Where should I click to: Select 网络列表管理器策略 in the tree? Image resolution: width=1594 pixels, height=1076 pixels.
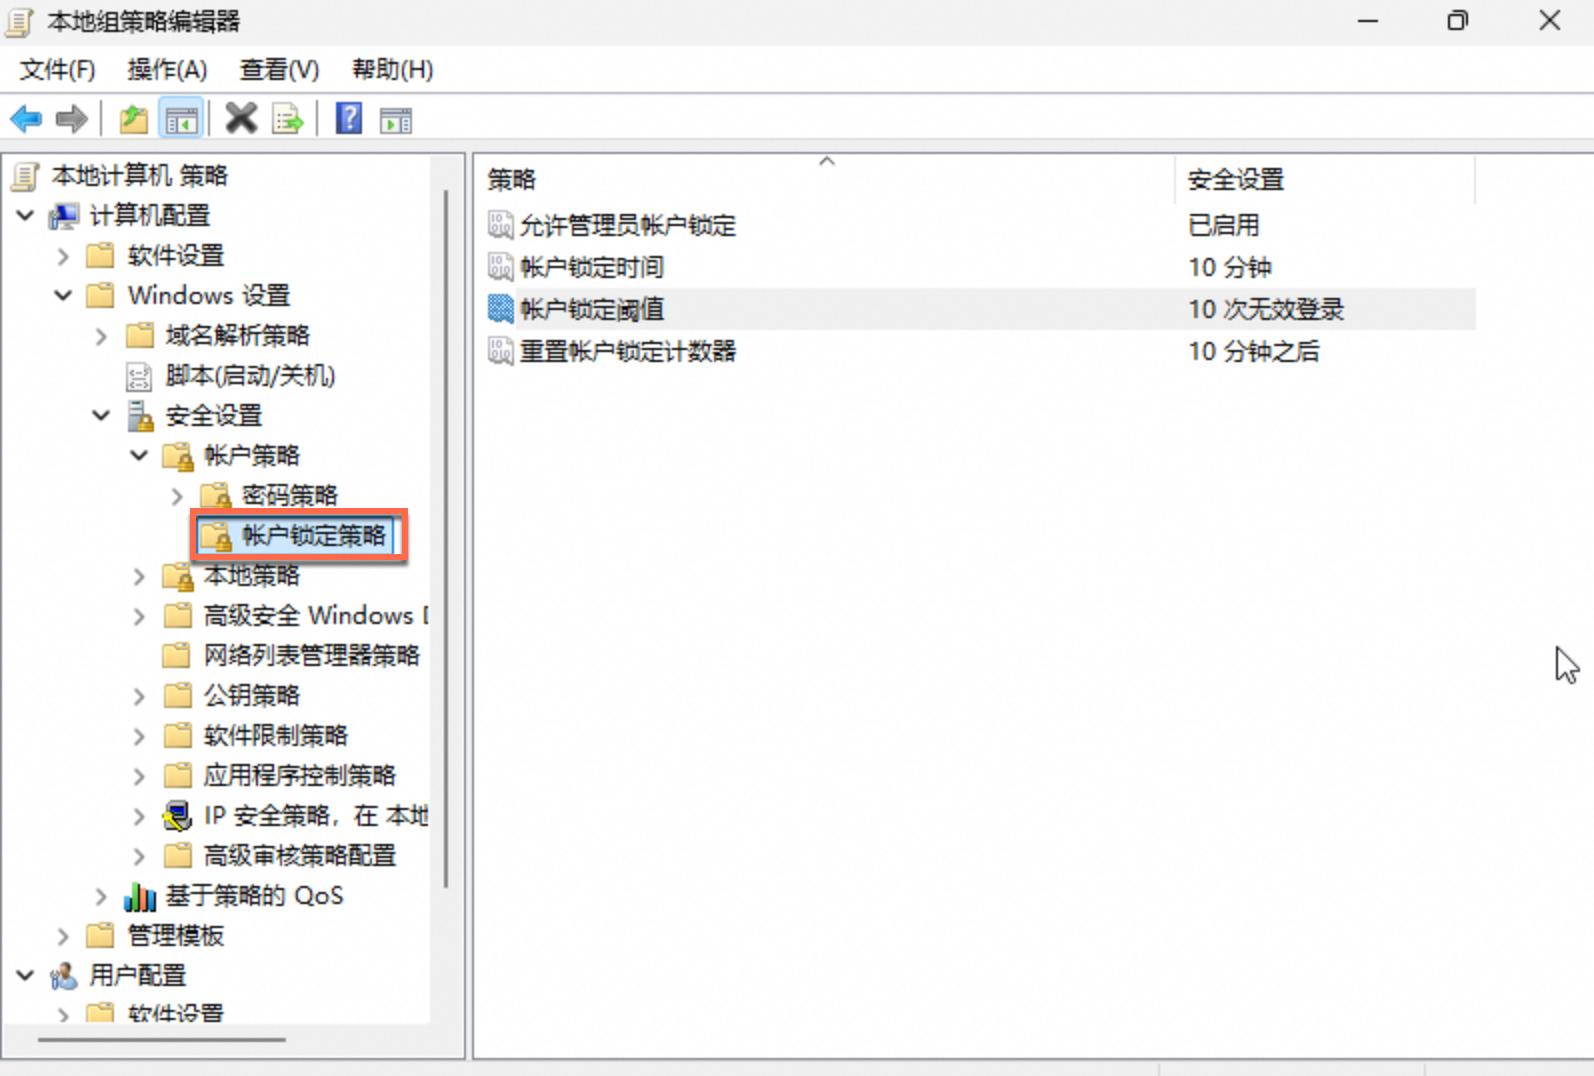tap(311, 655)
